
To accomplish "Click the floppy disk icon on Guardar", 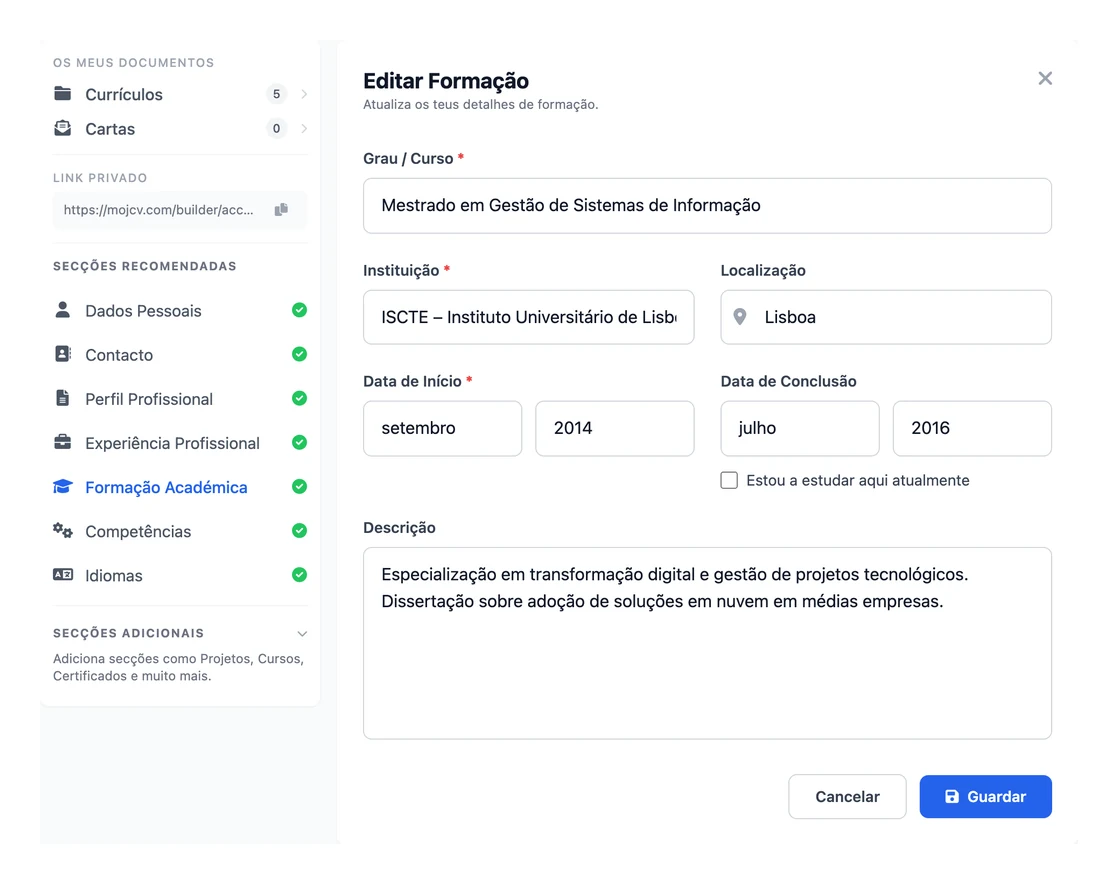I will (952, 796).
